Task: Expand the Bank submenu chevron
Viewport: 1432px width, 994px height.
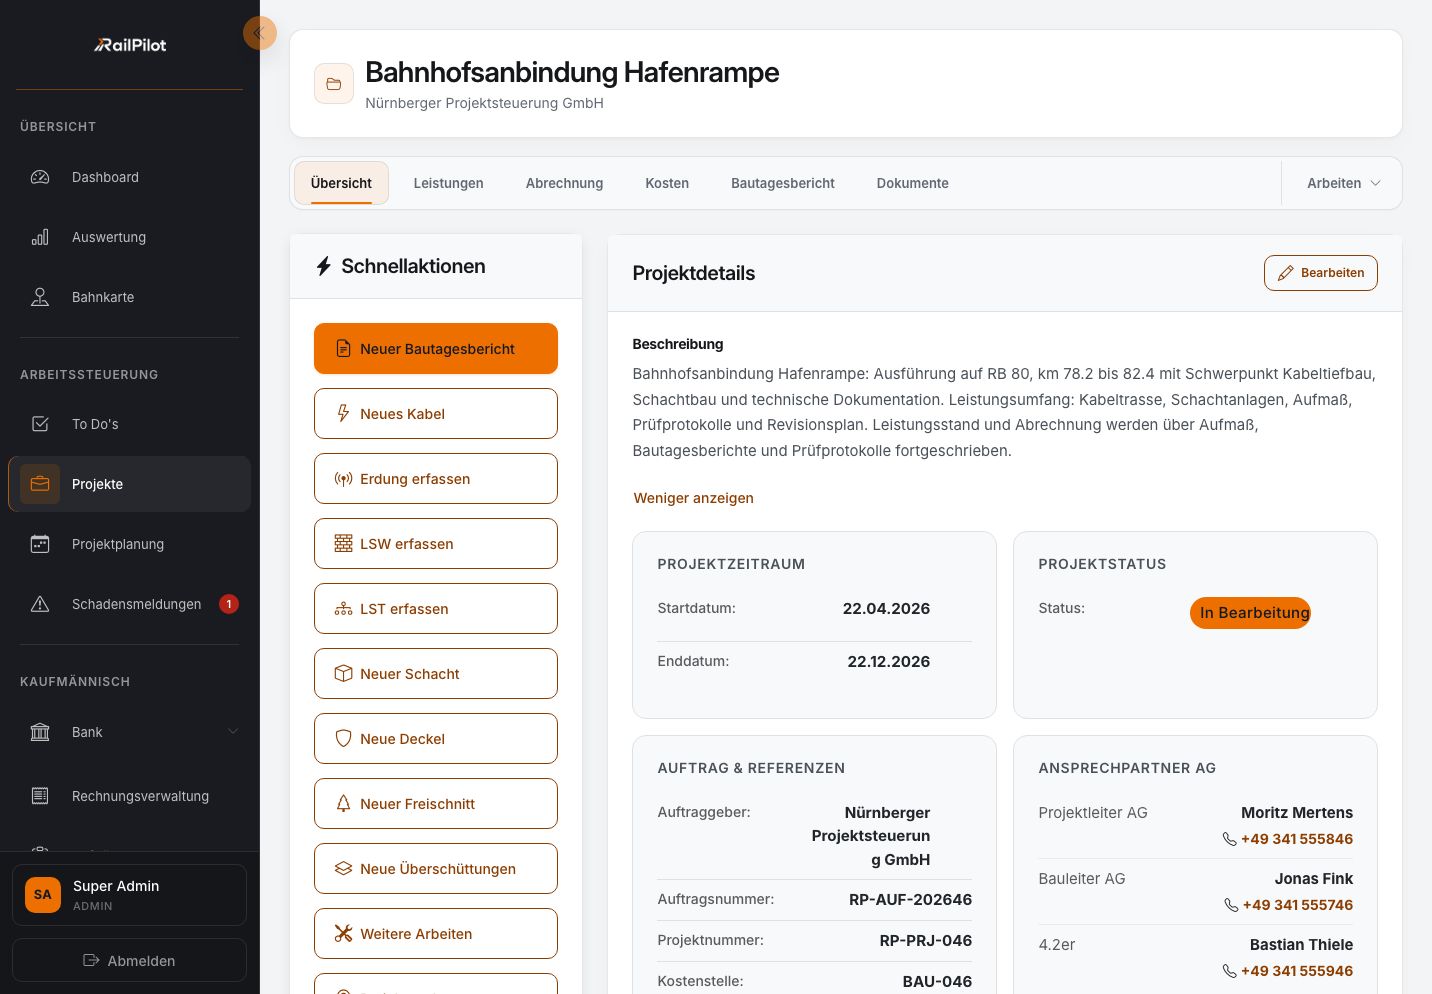Action: 233,732
